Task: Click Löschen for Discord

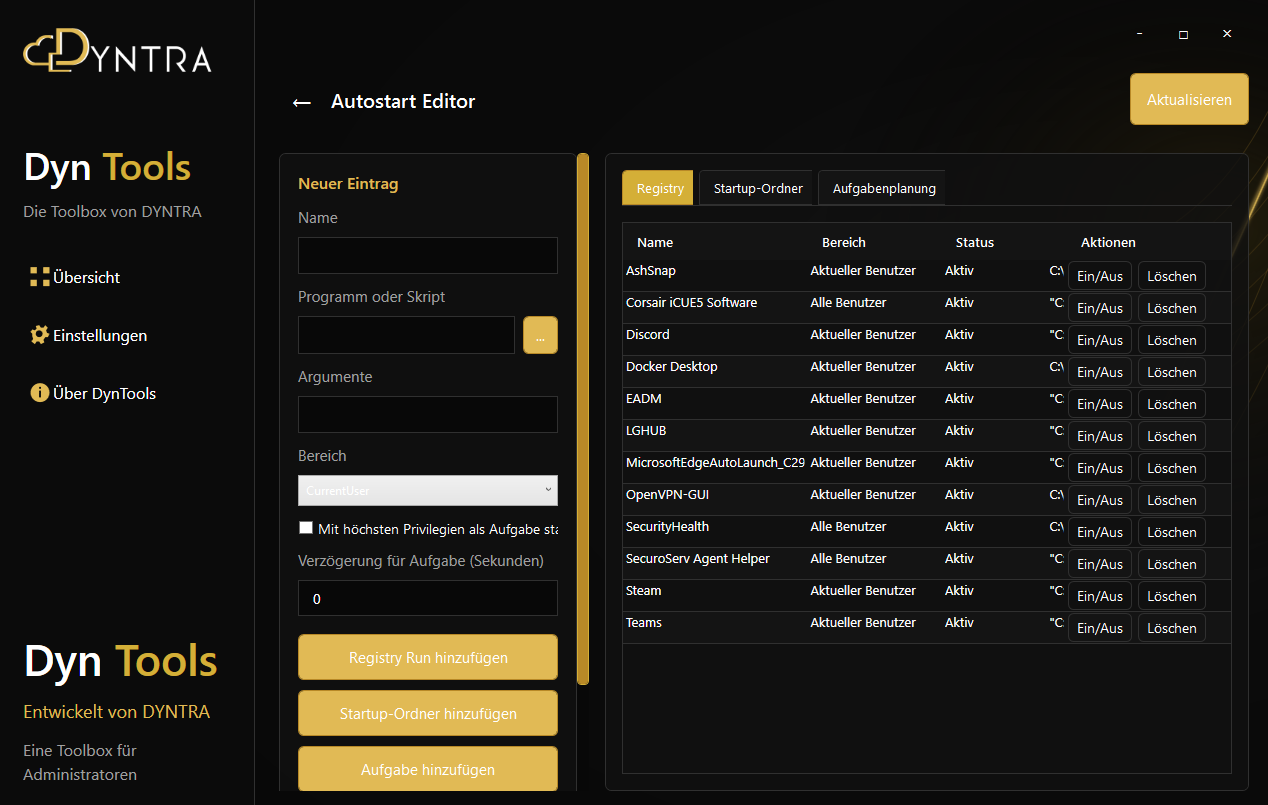Action: coord(1172,340)
